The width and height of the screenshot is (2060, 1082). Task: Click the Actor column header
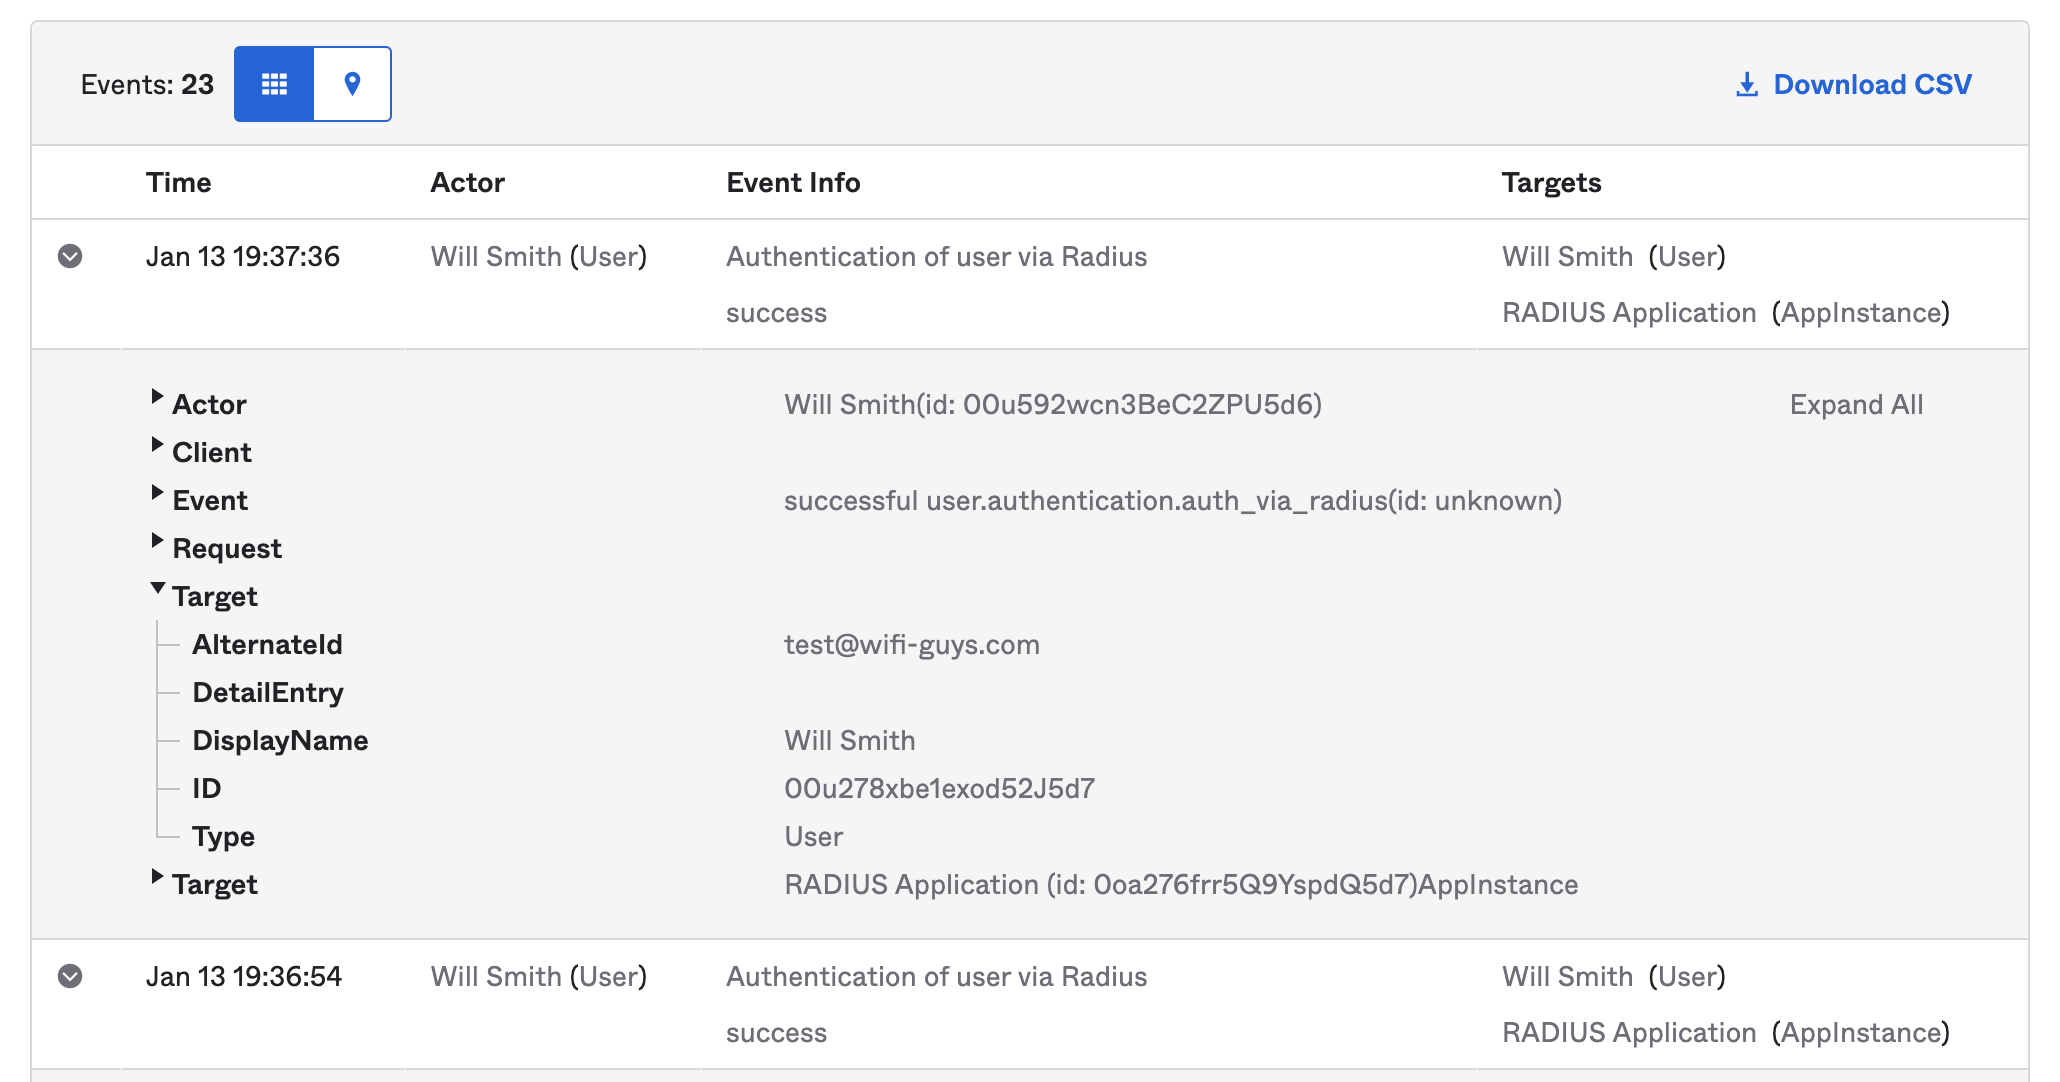[467, 182]
